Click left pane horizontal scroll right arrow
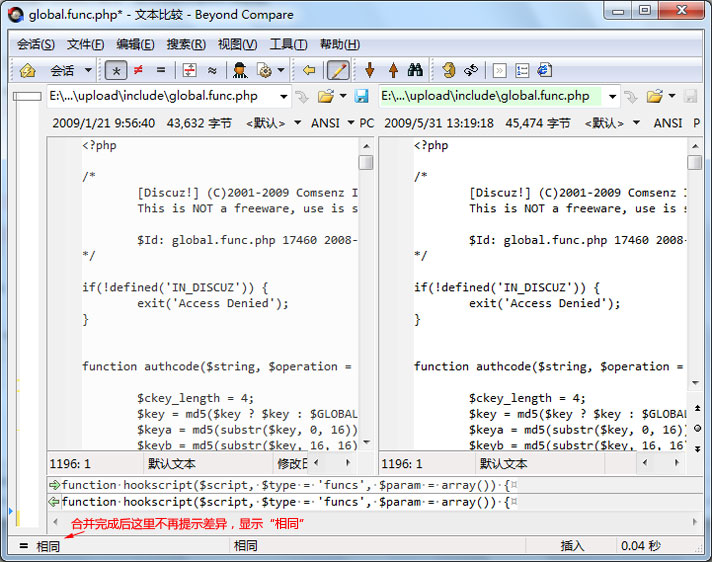The image size is (712, 562). 348,463
